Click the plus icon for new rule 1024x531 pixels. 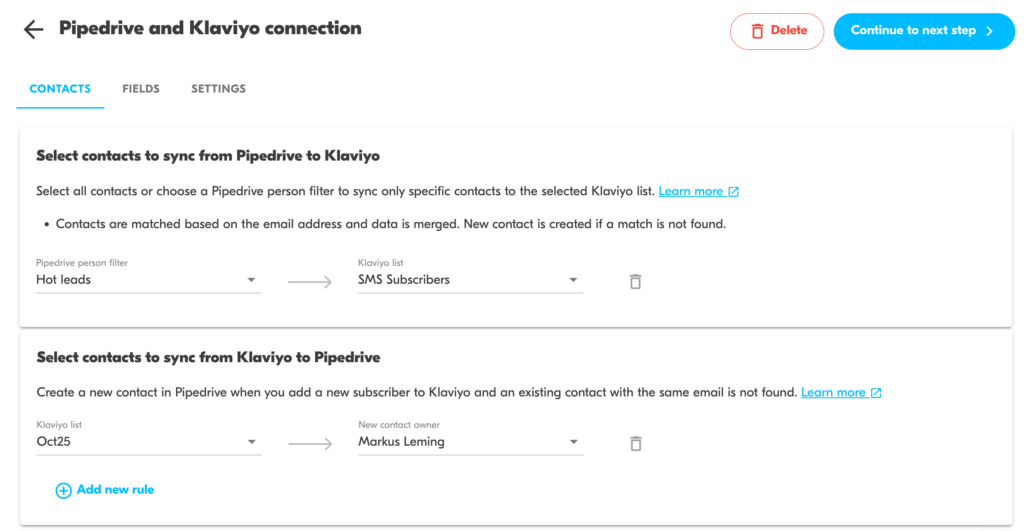coord(63,491)
